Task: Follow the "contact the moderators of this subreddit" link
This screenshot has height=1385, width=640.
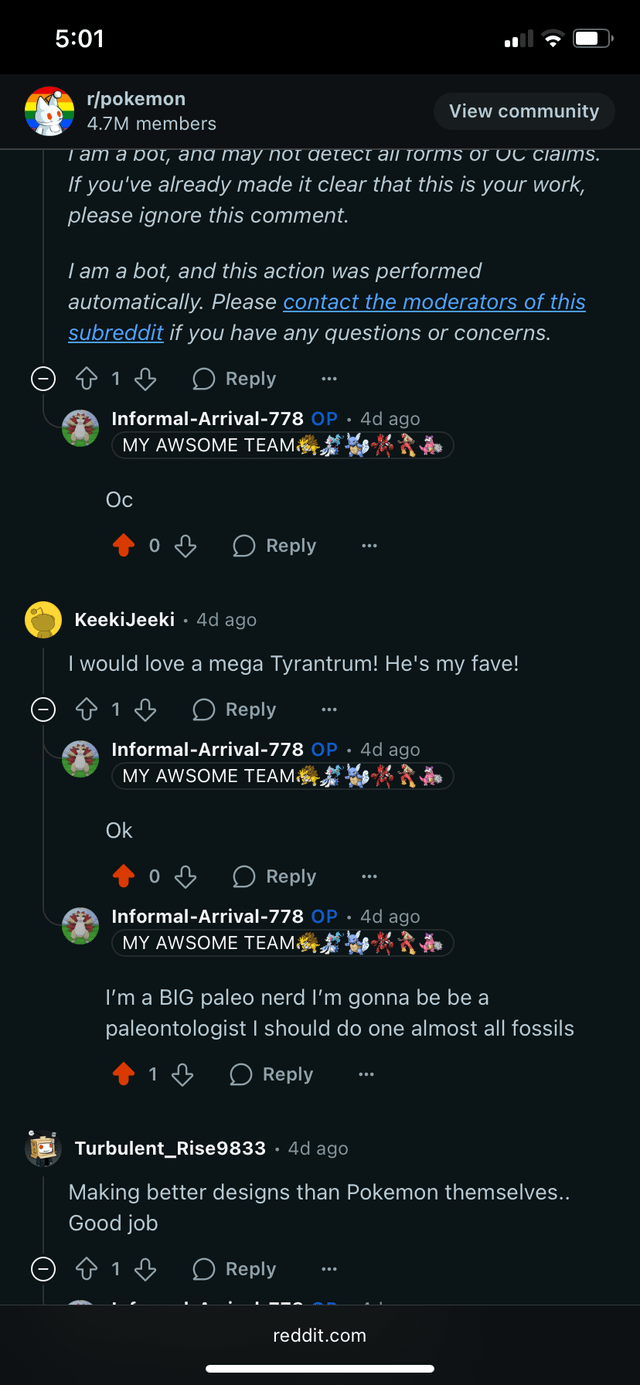Action: [434, 302]
